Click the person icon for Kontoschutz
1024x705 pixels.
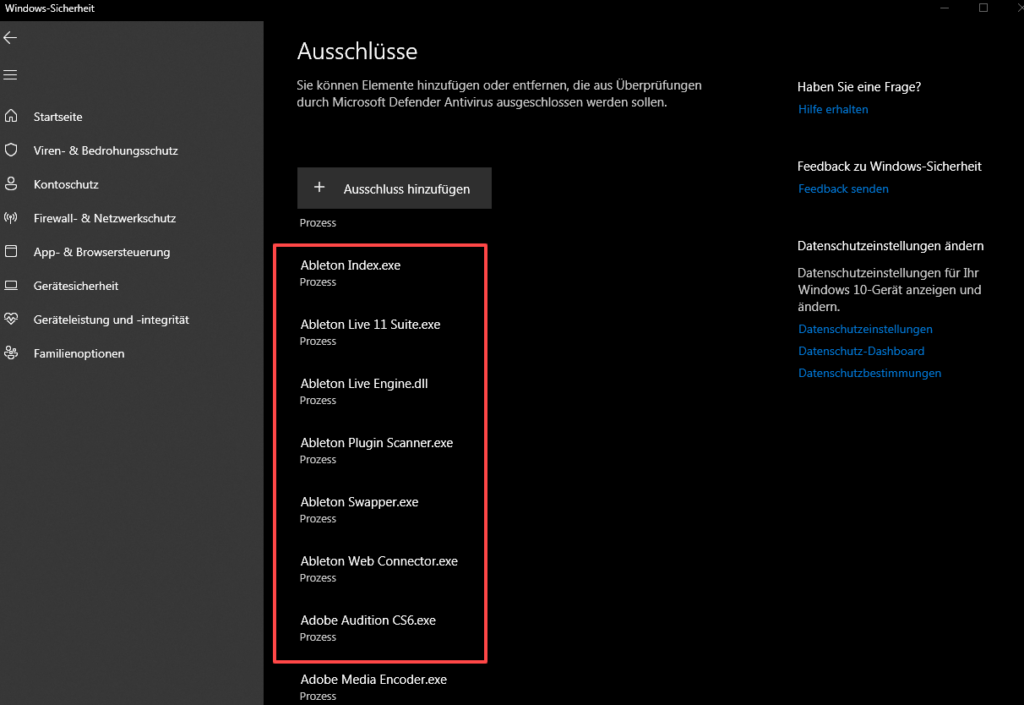click(x=11, y=184)
